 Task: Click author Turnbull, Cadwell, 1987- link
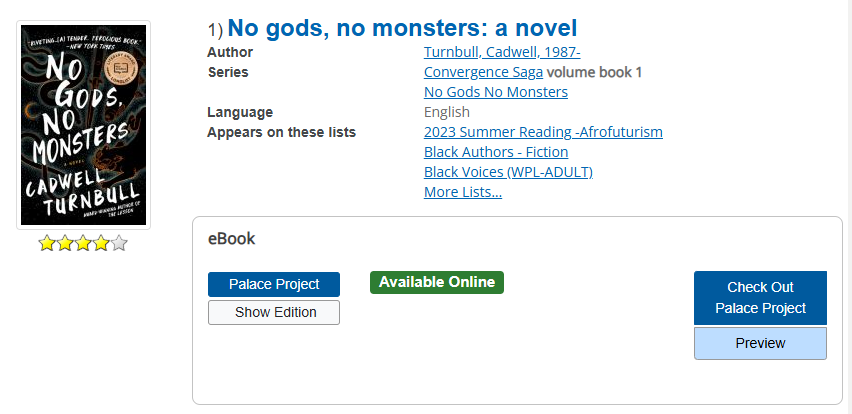pyautogui.click(x=502, y=52)
